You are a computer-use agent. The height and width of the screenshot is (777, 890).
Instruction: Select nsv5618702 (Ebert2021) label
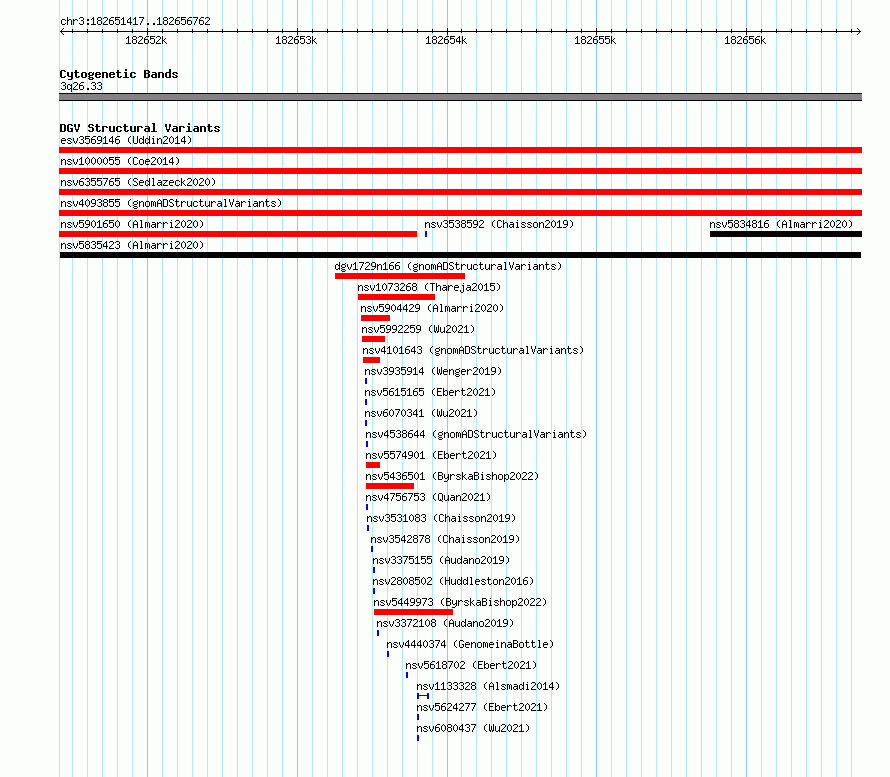click(471, 665)
